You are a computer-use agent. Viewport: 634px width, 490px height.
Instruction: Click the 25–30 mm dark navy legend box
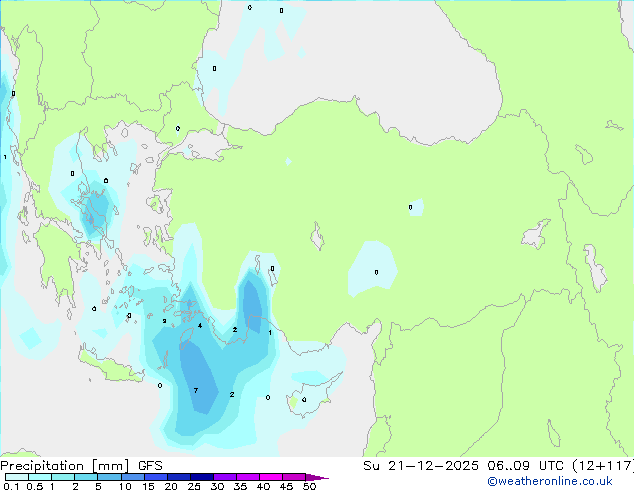point(201,477)
